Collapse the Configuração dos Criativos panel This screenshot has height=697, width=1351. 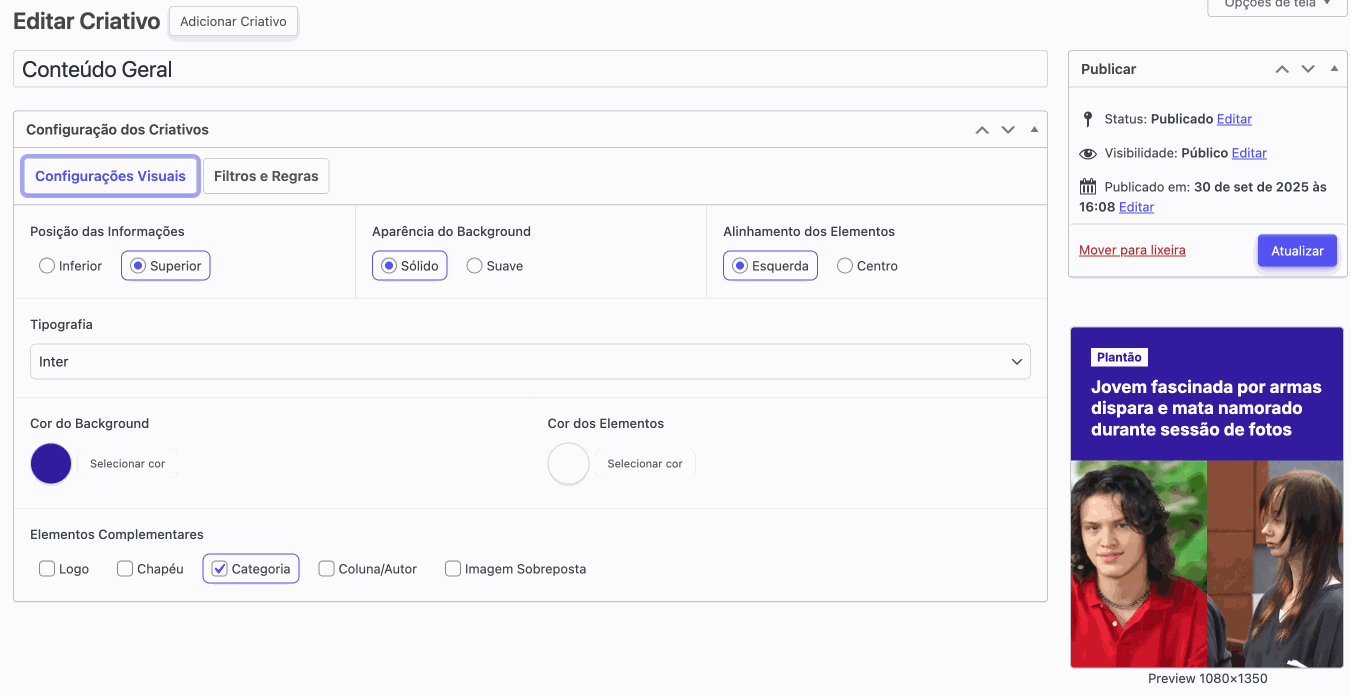pyautogui.click(x=1034, y=130)
